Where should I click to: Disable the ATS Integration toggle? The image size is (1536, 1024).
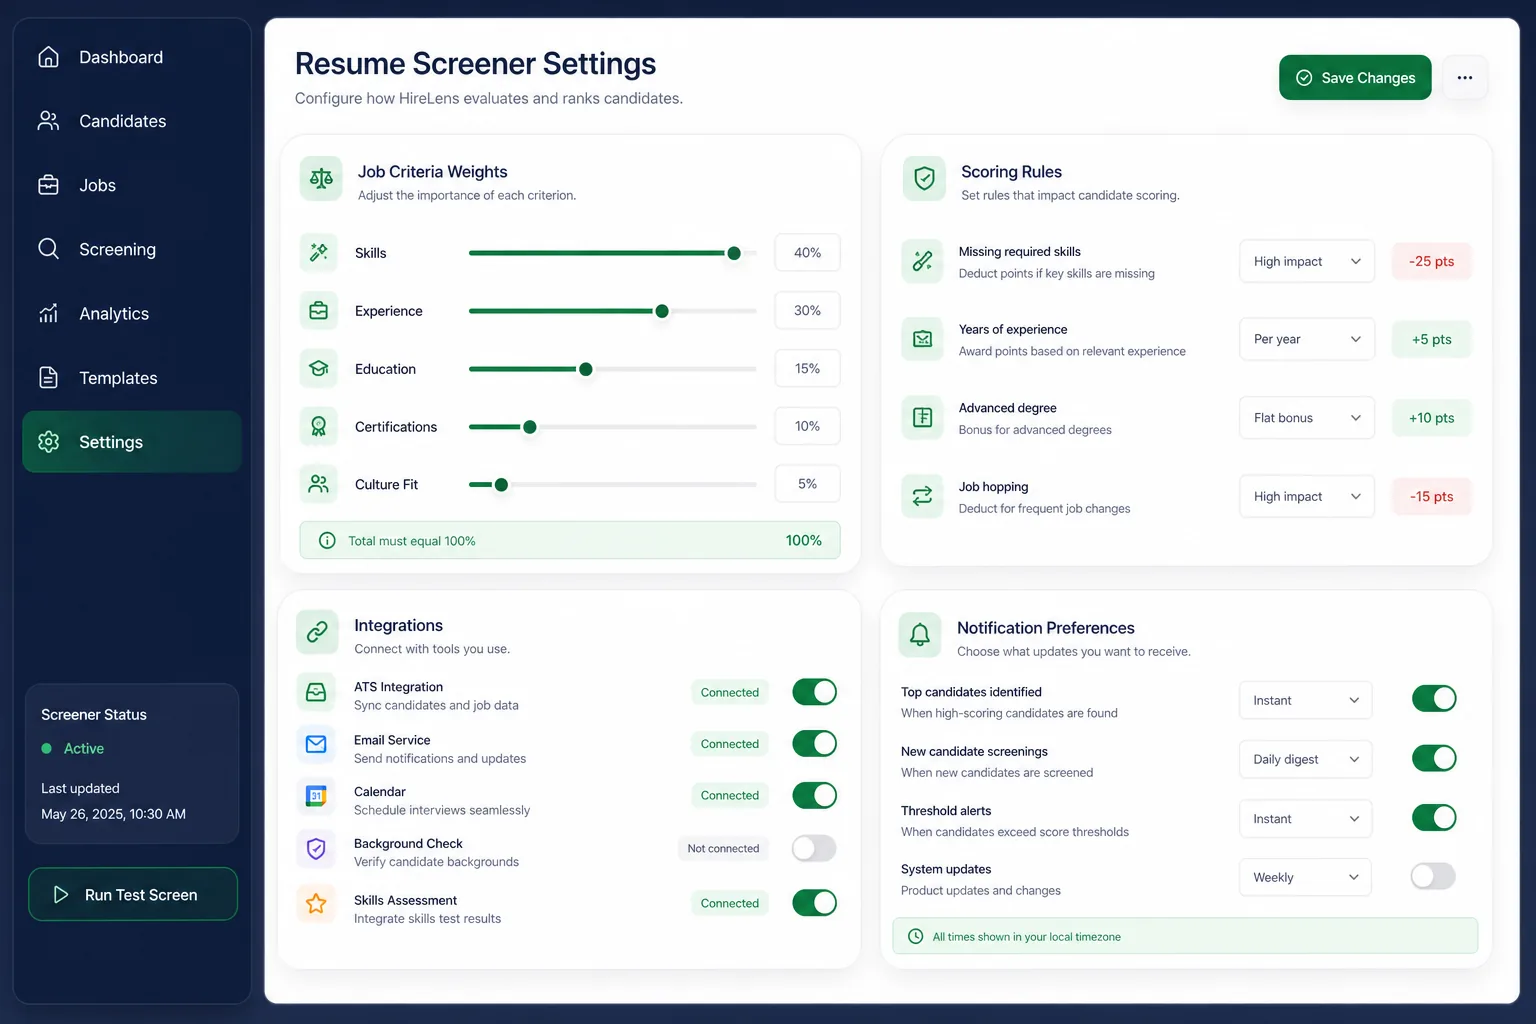[x=815, y=692]
